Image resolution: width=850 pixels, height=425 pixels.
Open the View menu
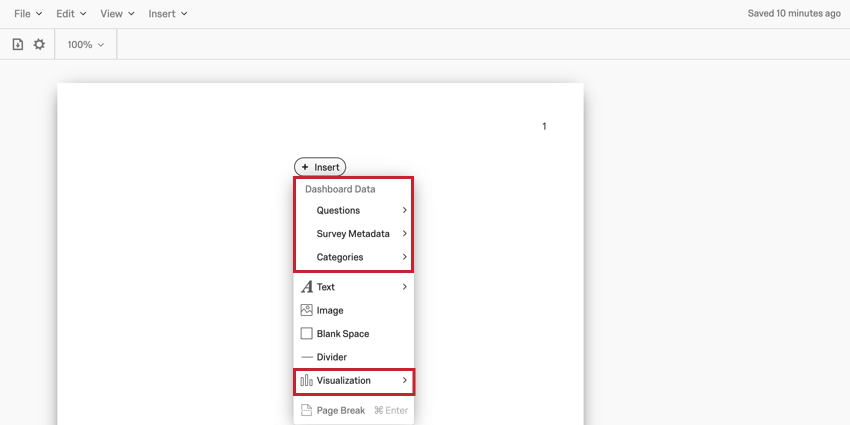click(x=117, y=14)
